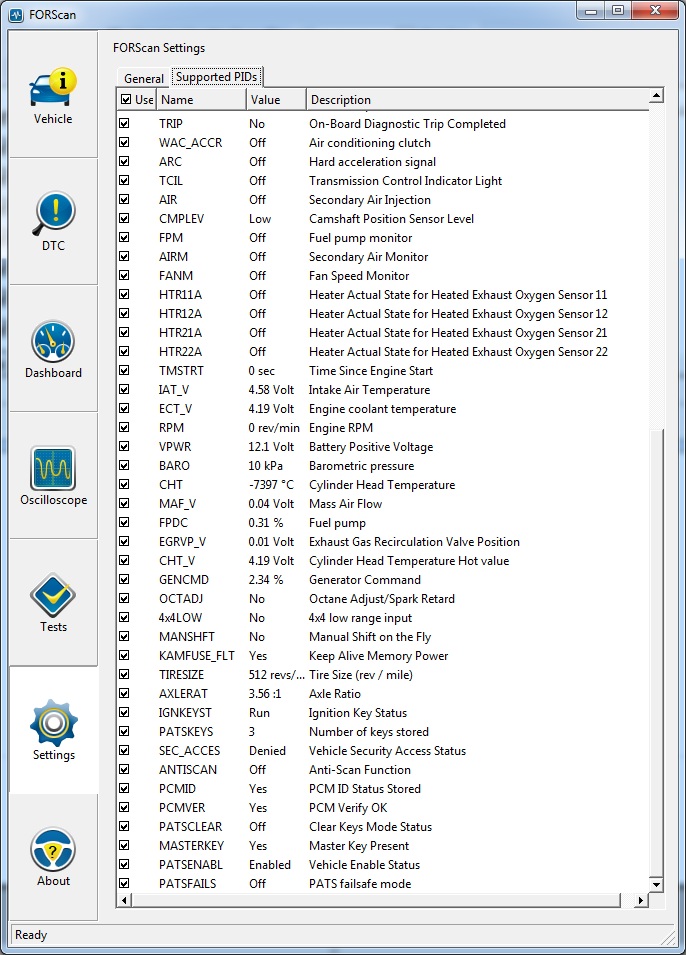Select the TCIL row name
Image resolution: width=686 pixels, height=955 pixels.
pos(171,180)
